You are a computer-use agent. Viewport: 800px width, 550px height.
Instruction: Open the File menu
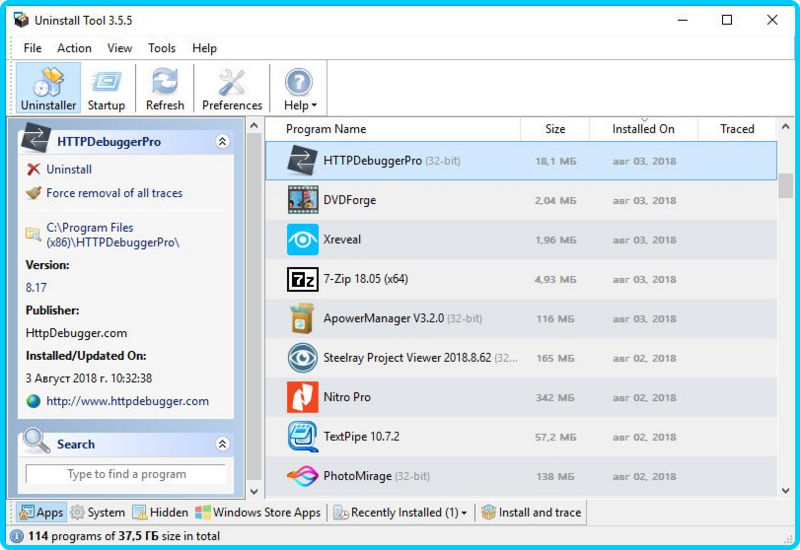pos(33,48)
